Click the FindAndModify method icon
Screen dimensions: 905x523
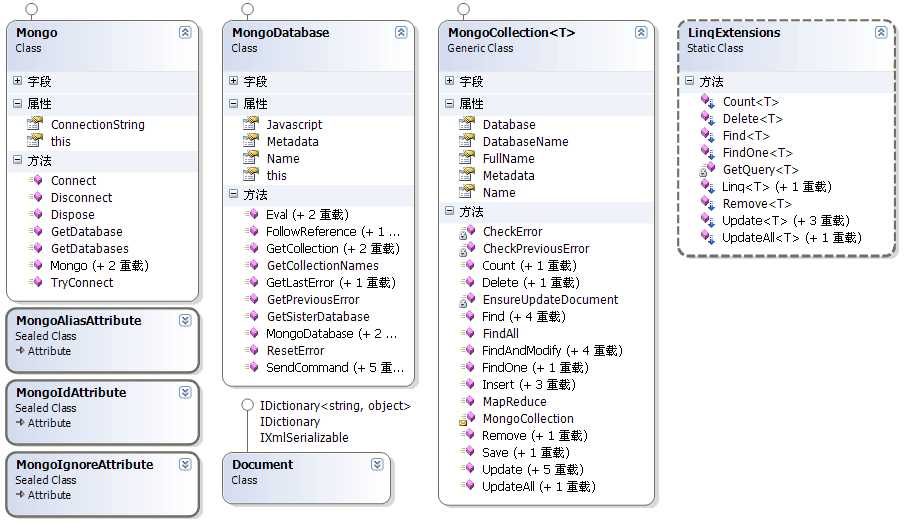coord(468,350)
